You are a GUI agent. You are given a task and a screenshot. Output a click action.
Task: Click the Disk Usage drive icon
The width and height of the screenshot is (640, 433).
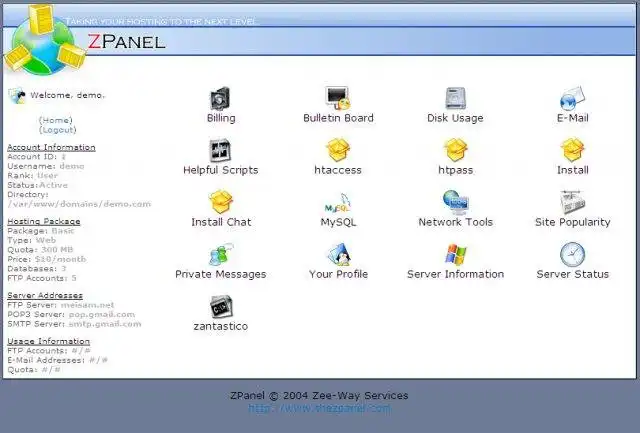tap(456, 98)
